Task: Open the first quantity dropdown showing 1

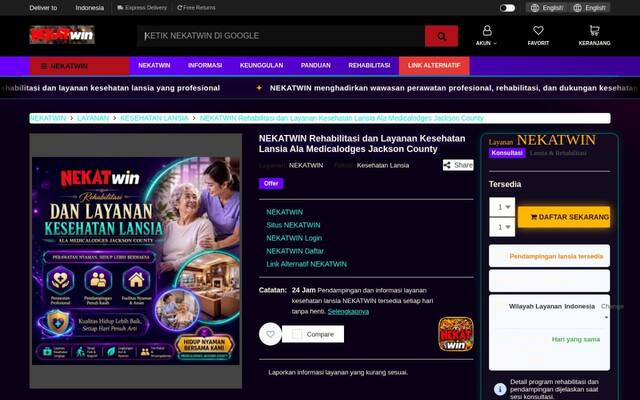Action: pyautogui.click(x=502, y=207)
